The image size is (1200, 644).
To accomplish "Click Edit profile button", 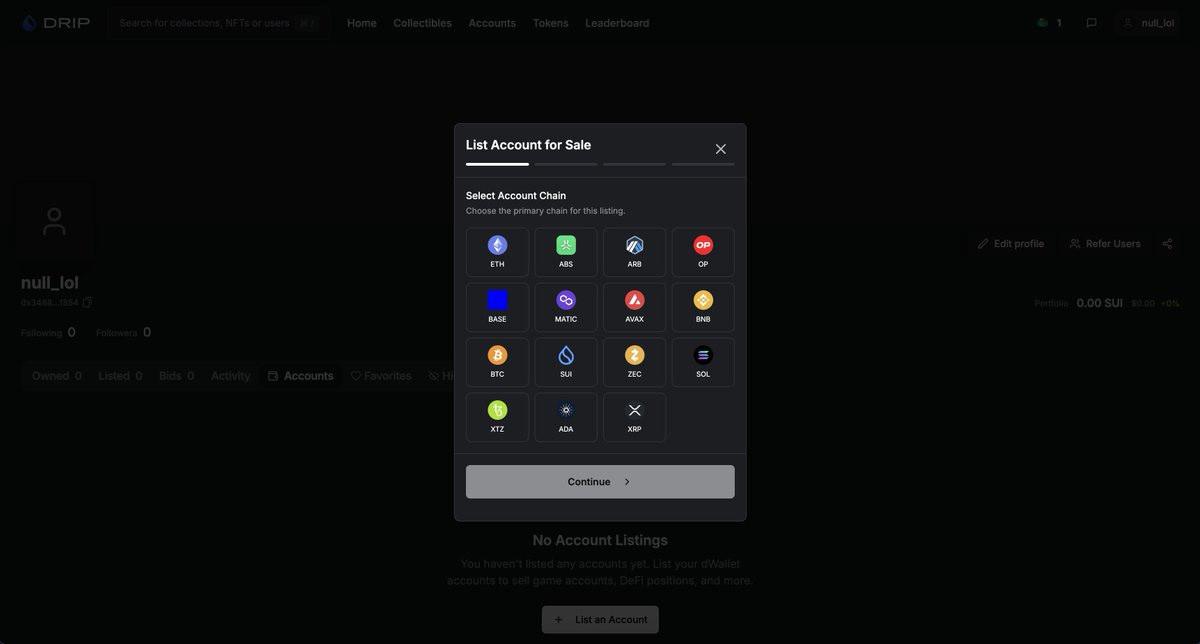I will pos(1011,244).
